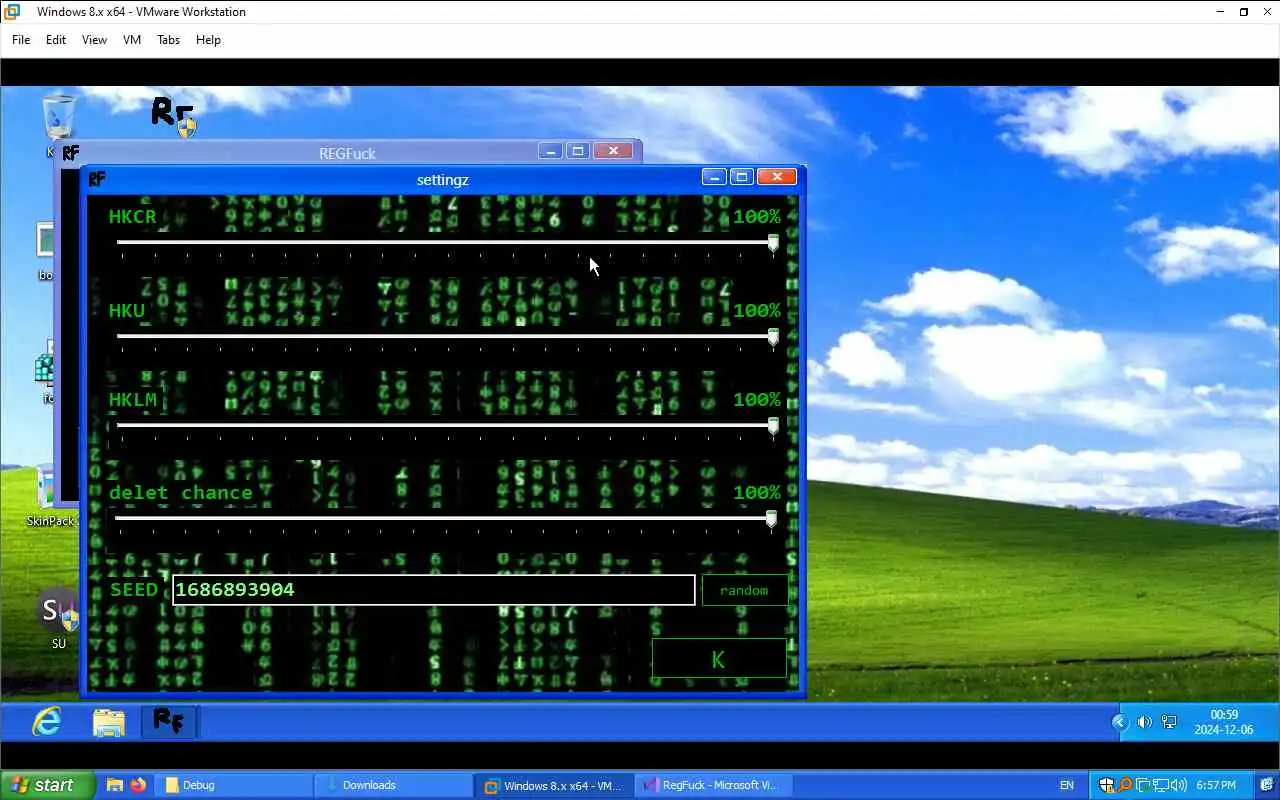Click the guest clock showing 00:59
This screenshot has width=1280, height=800.
tap(1224, 722)
